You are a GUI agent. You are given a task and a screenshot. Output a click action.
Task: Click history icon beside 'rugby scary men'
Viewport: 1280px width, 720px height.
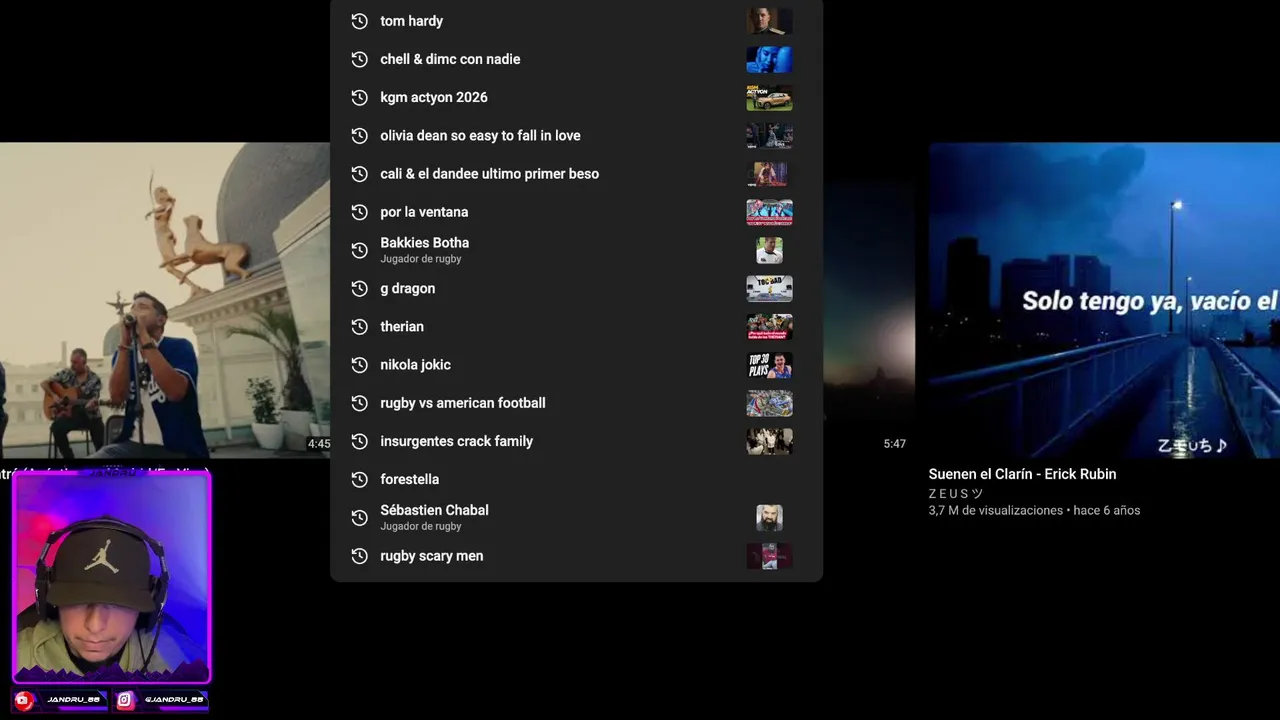(359, 556)
